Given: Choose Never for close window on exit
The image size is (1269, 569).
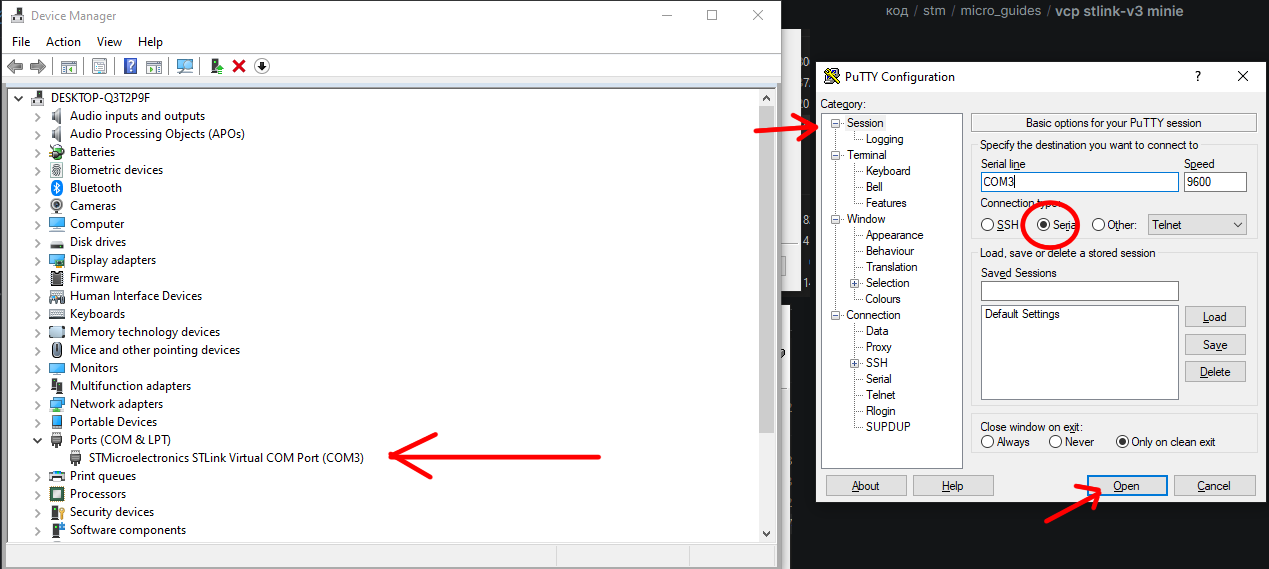Looking at the screenshot, I should coord(1056,442).
